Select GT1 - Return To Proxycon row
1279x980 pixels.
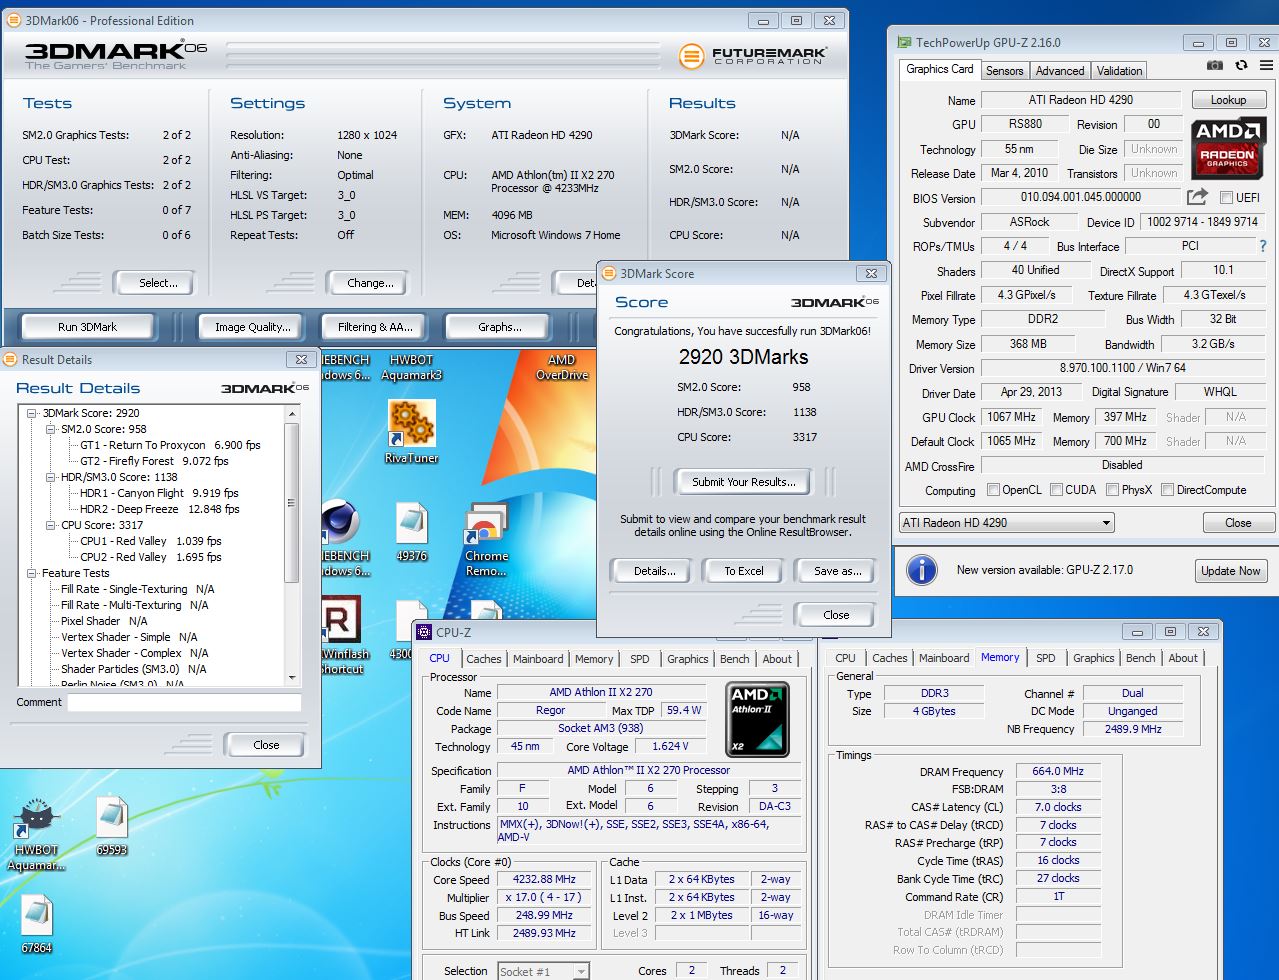[x=170, y=445]
